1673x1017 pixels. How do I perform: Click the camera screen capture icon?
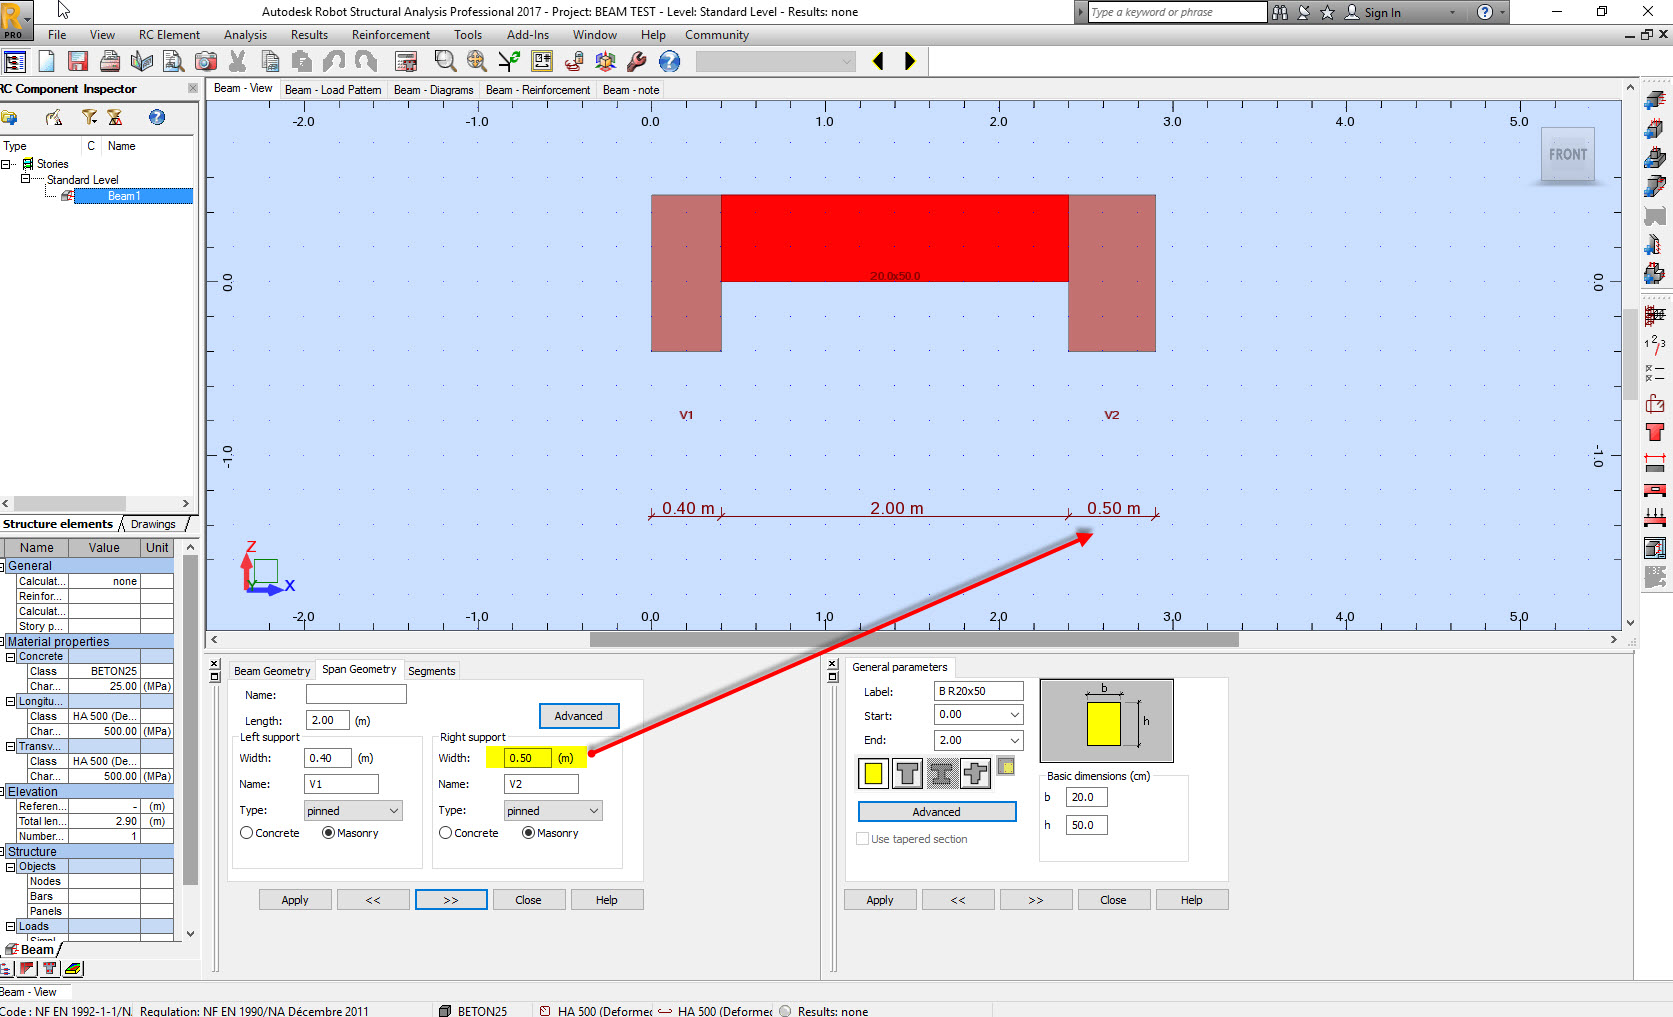point(206,61)
